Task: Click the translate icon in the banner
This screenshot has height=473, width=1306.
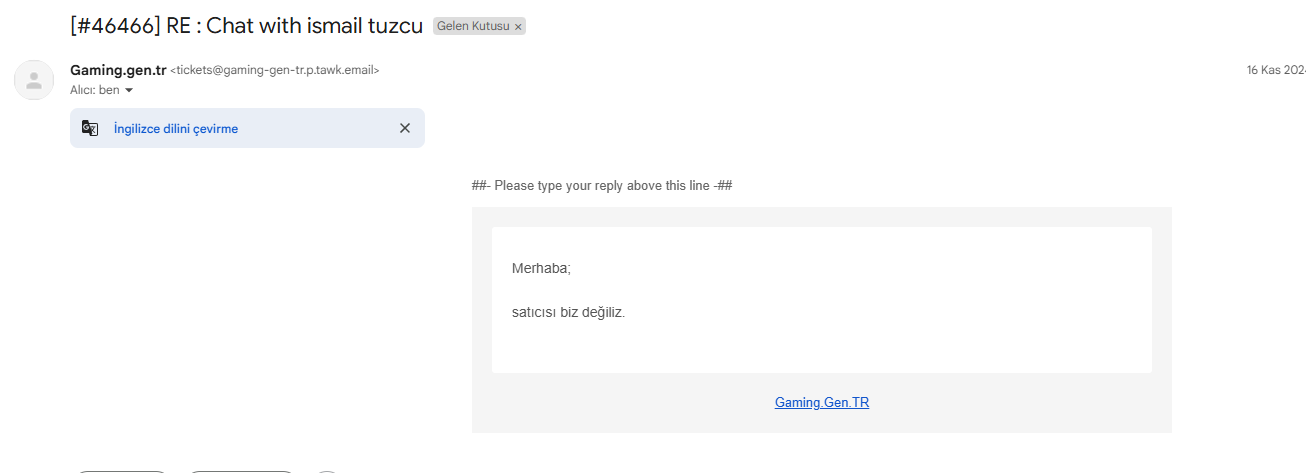Action: (x=90, y=128)
